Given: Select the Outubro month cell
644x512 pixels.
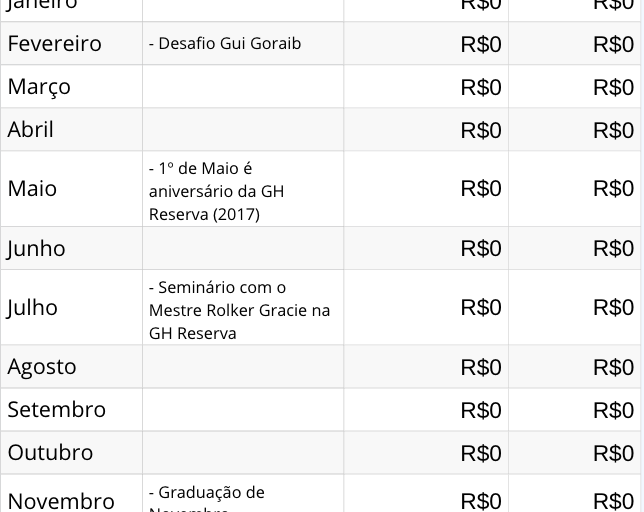Looking at the screenshot, I should tap(51, 453).
